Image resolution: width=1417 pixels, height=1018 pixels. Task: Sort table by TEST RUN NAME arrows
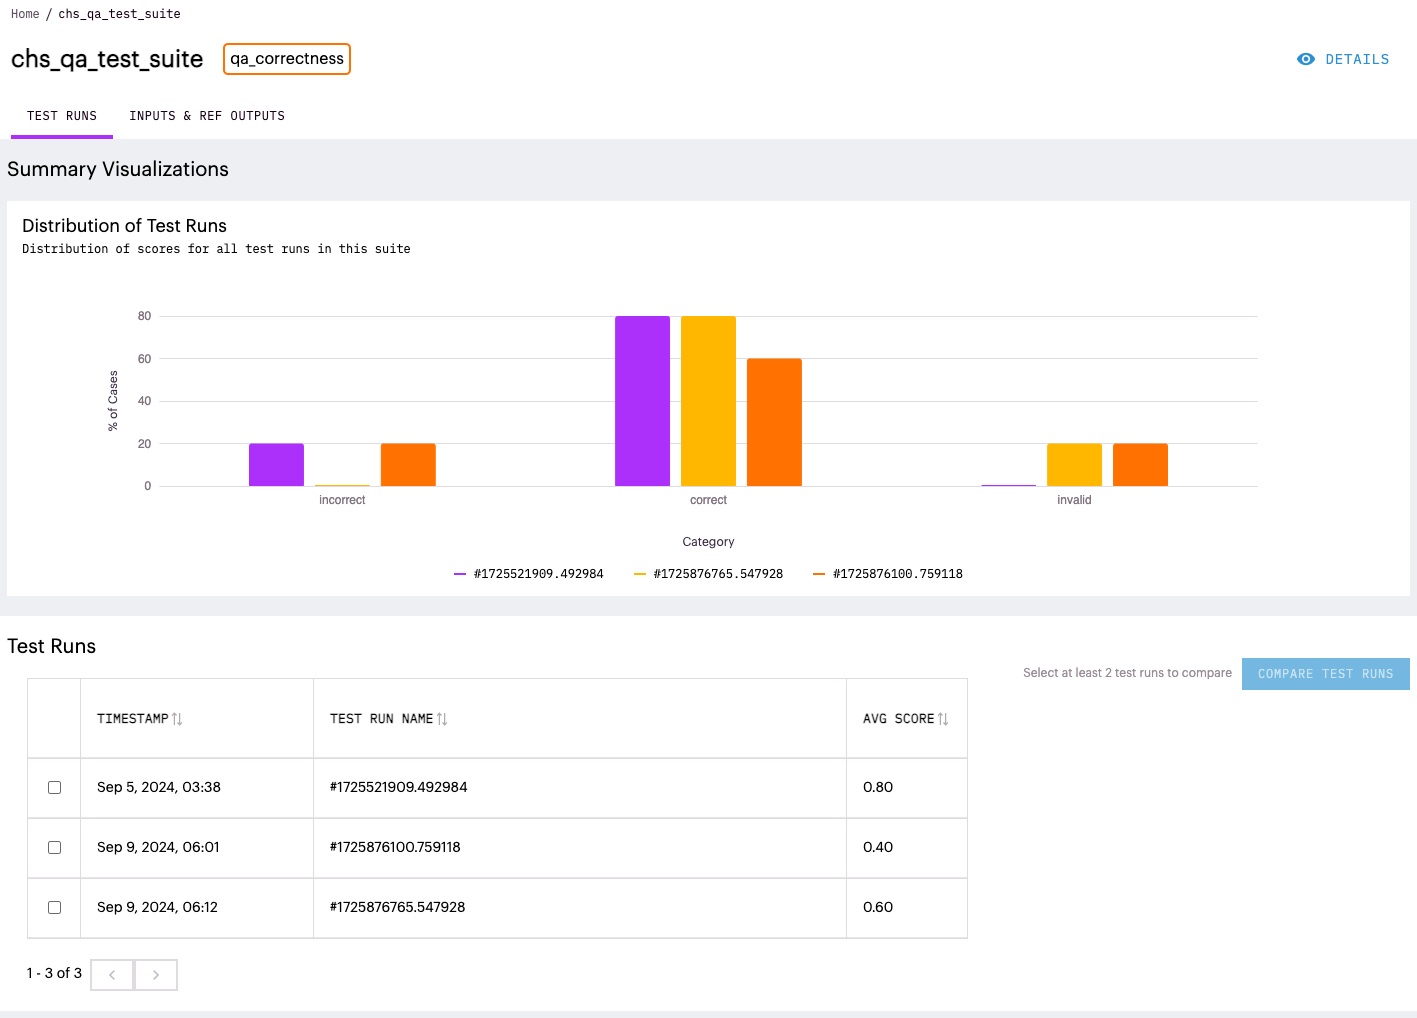tap(442, 719)
